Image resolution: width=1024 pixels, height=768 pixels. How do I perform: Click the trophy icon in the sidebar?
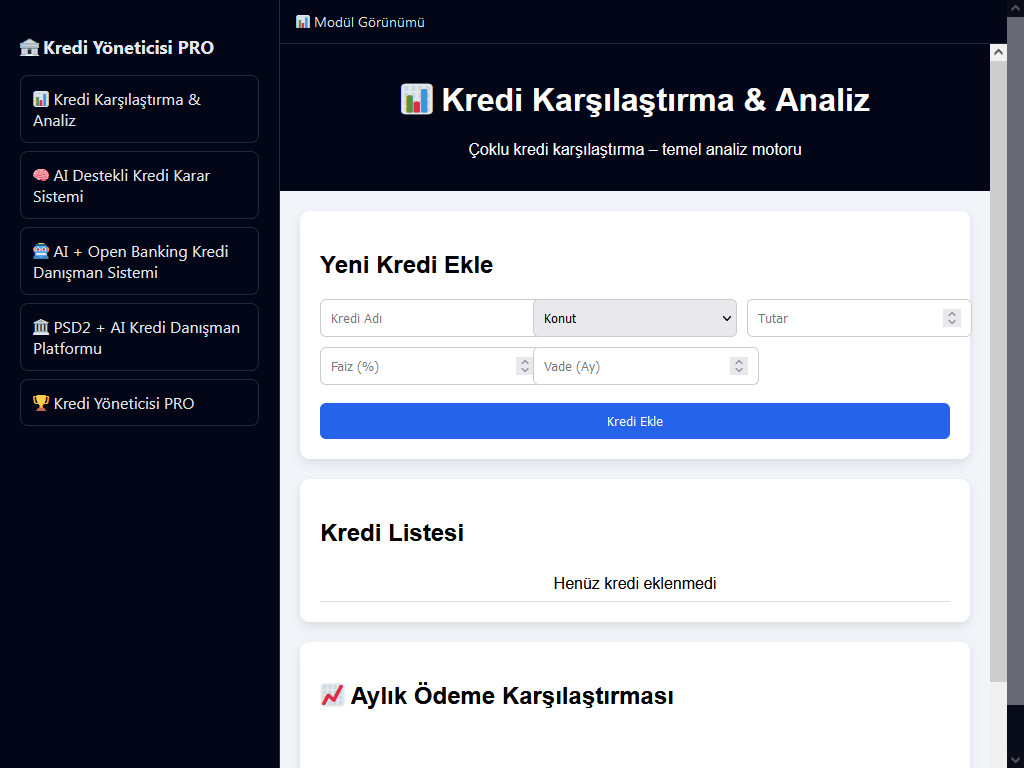click(41, 404)
